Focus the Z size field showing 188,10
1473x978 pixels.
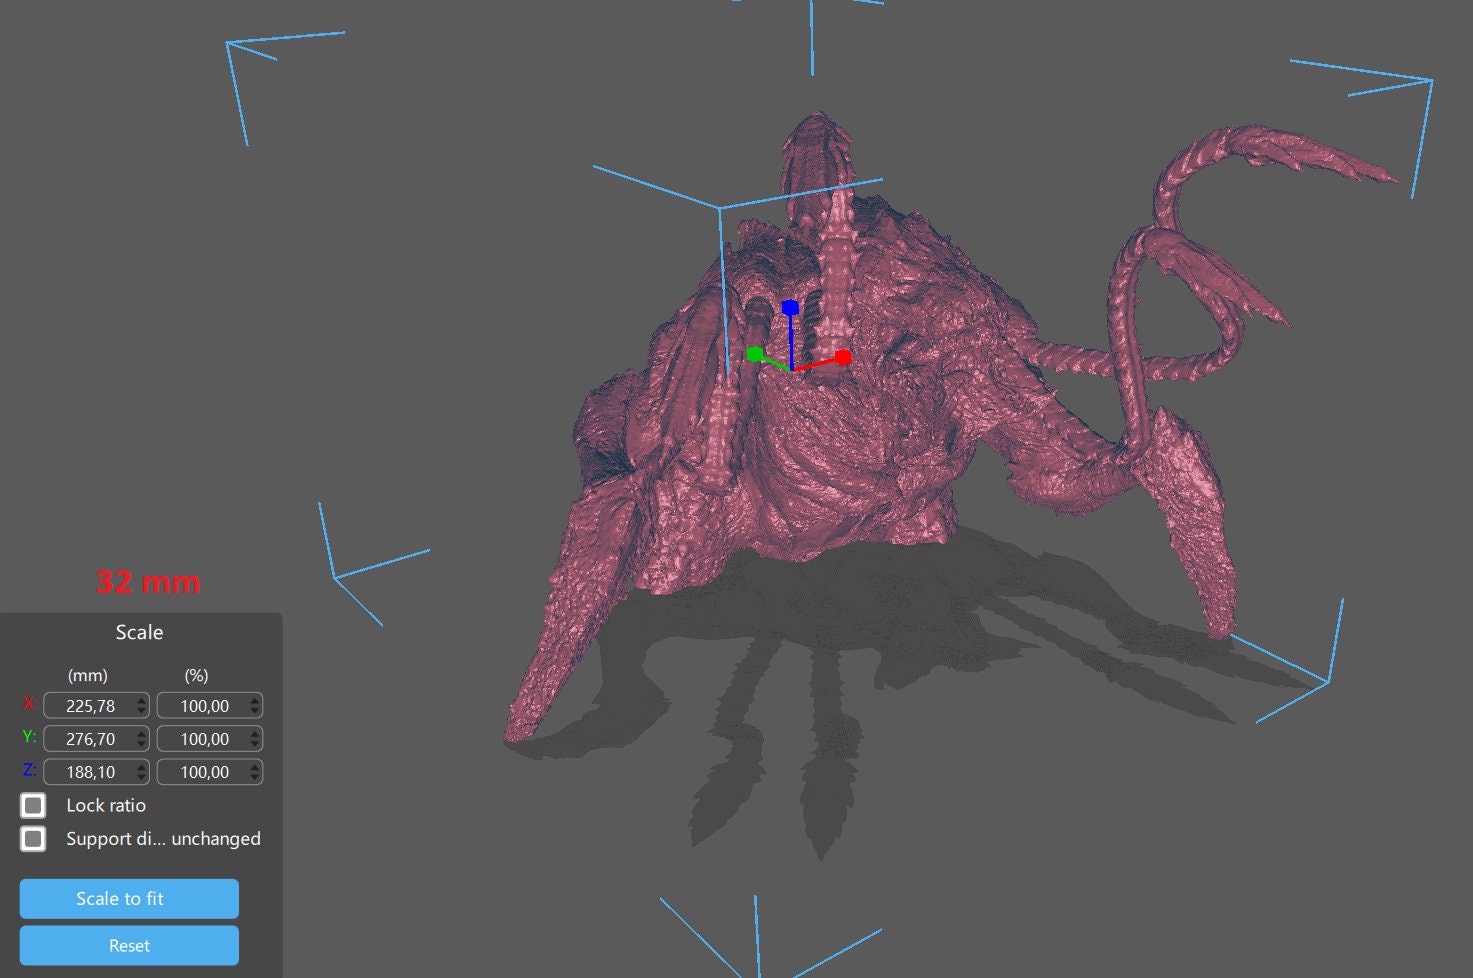pyautogui.click(x=89, y=772)
